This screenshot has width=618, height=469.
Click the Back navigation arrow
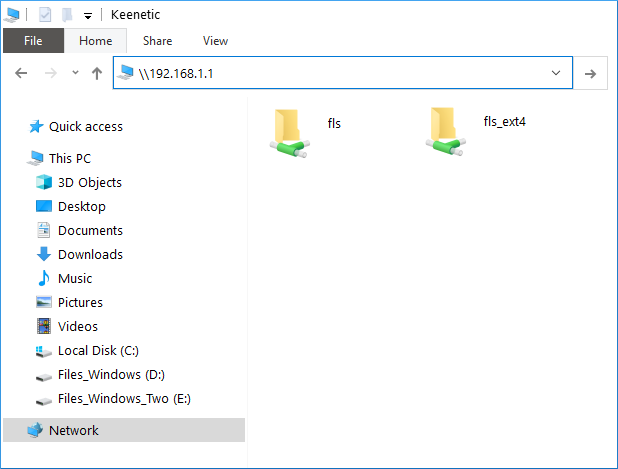tap(21, 73)
